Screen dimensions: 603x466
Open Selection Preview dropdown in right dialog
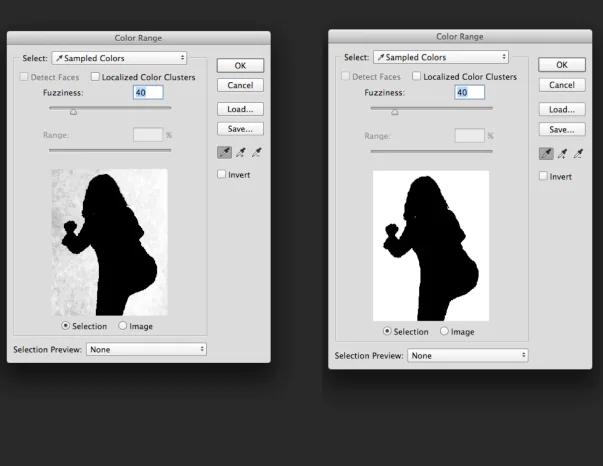pyautogui.click(x=467, y=355)
